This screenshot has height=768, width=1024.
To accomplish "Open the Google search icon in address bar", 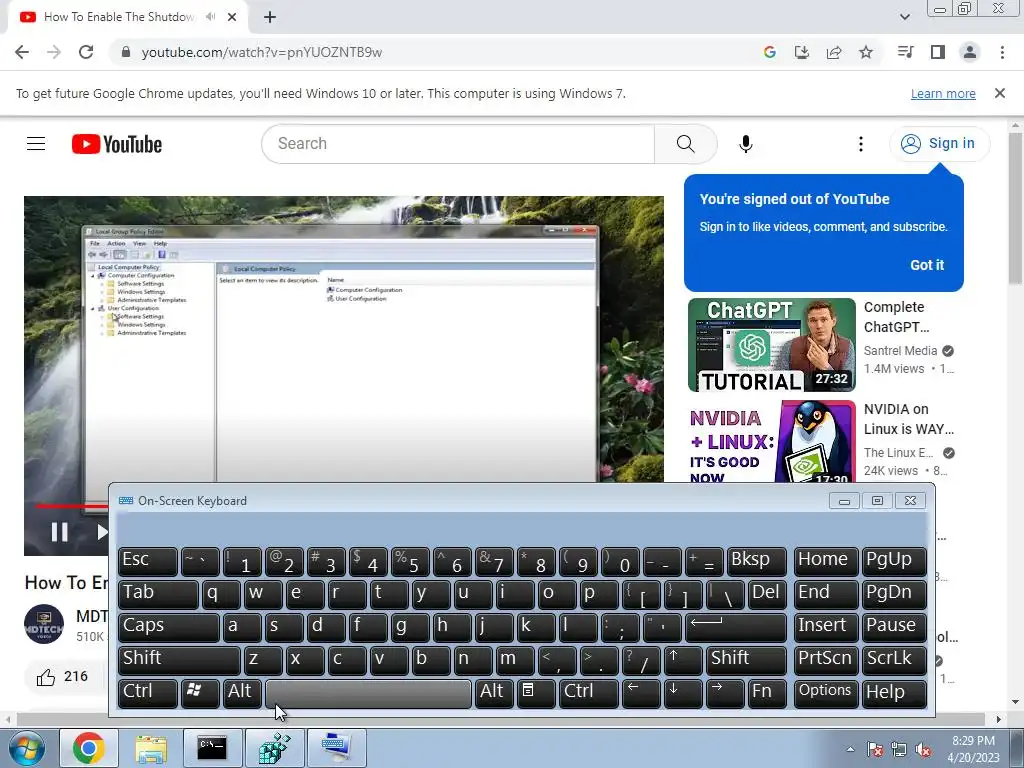I will tap(770, 52).
